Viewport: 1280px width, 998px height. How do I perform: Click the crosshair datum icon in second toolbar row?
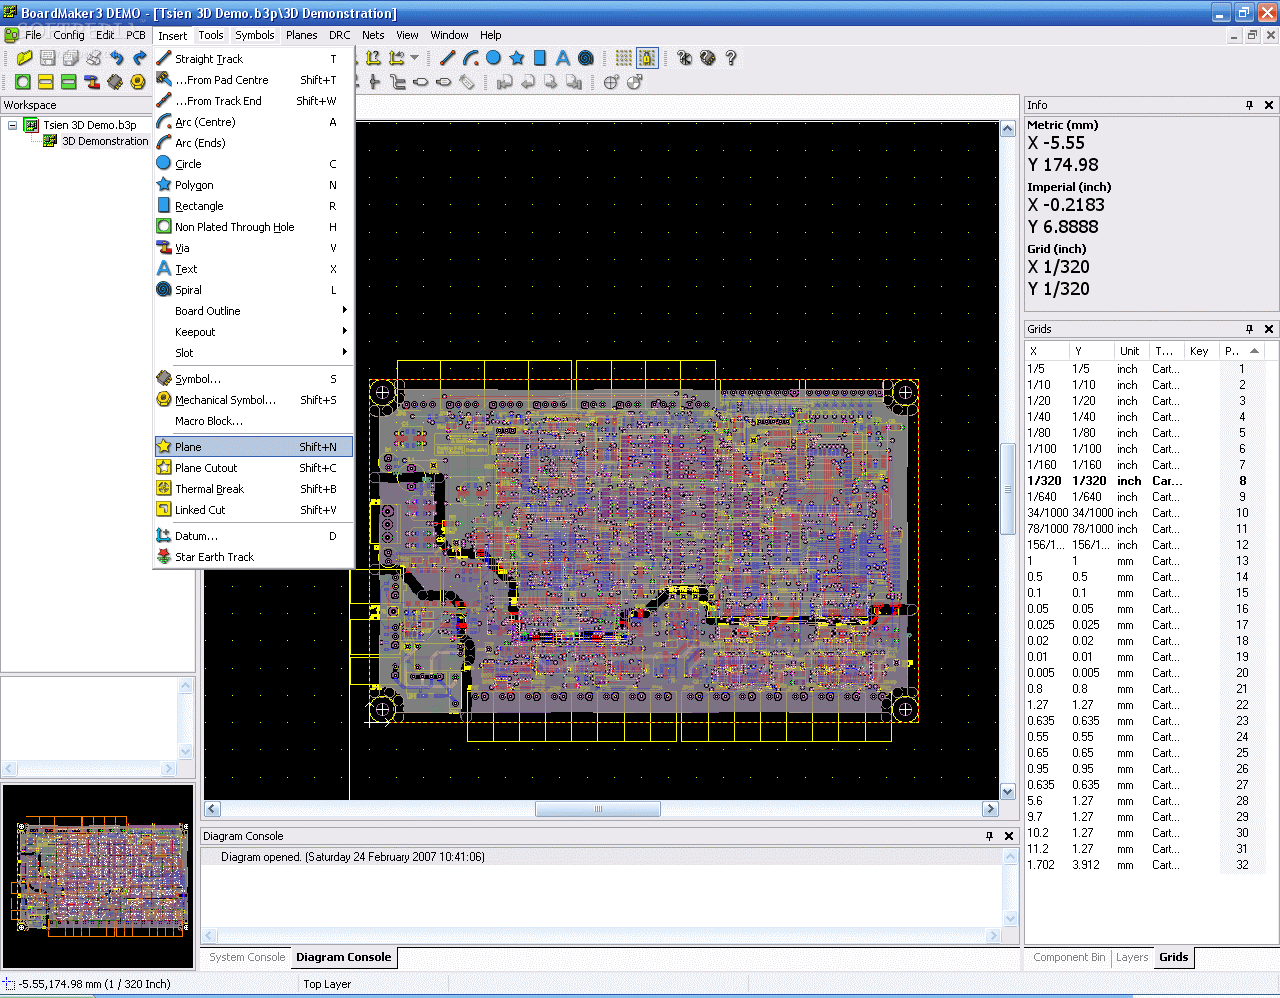pos(611,82)
